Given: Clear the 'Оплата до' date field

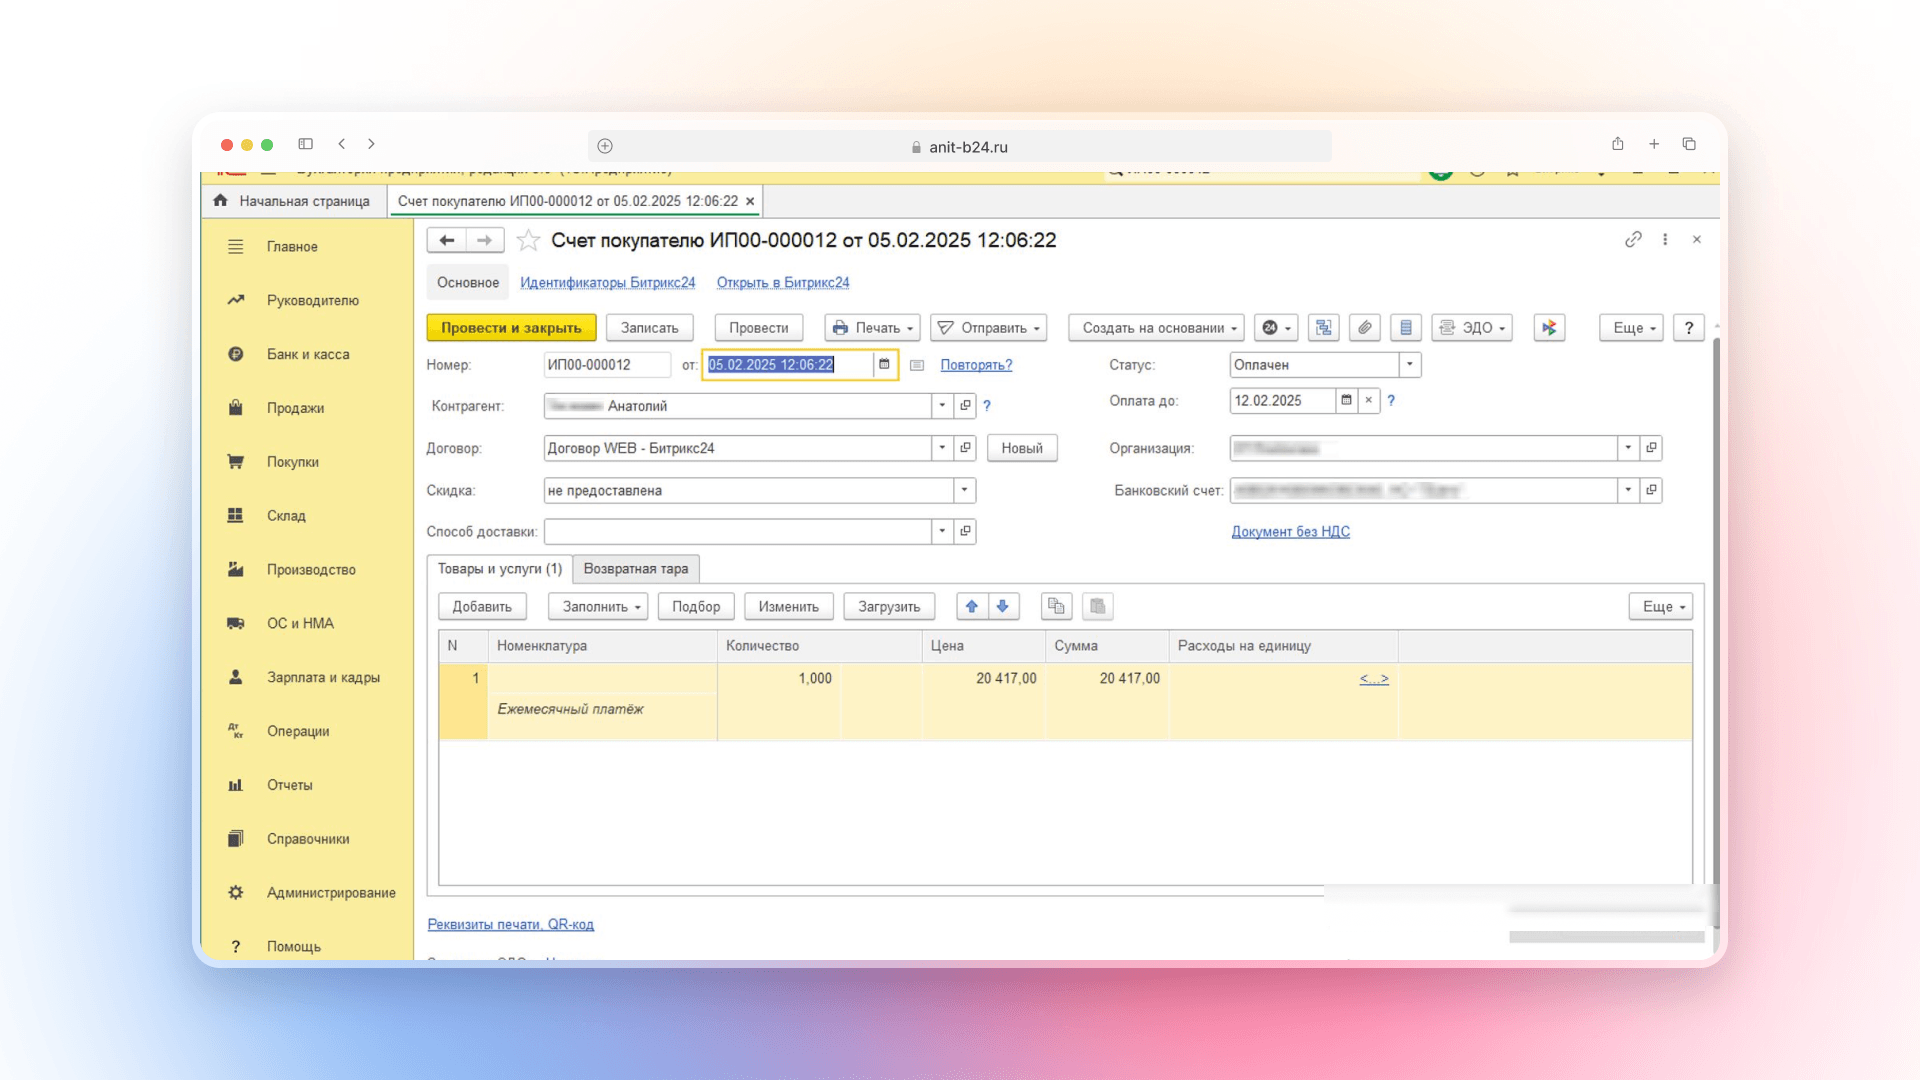Looking at the screenshot, I should point(1369,400).
